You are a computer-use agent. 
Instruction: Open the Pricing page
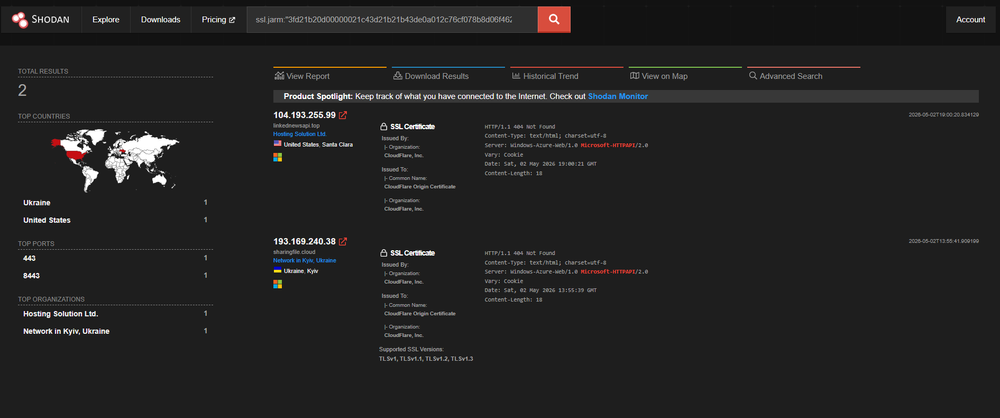point(218,20)
